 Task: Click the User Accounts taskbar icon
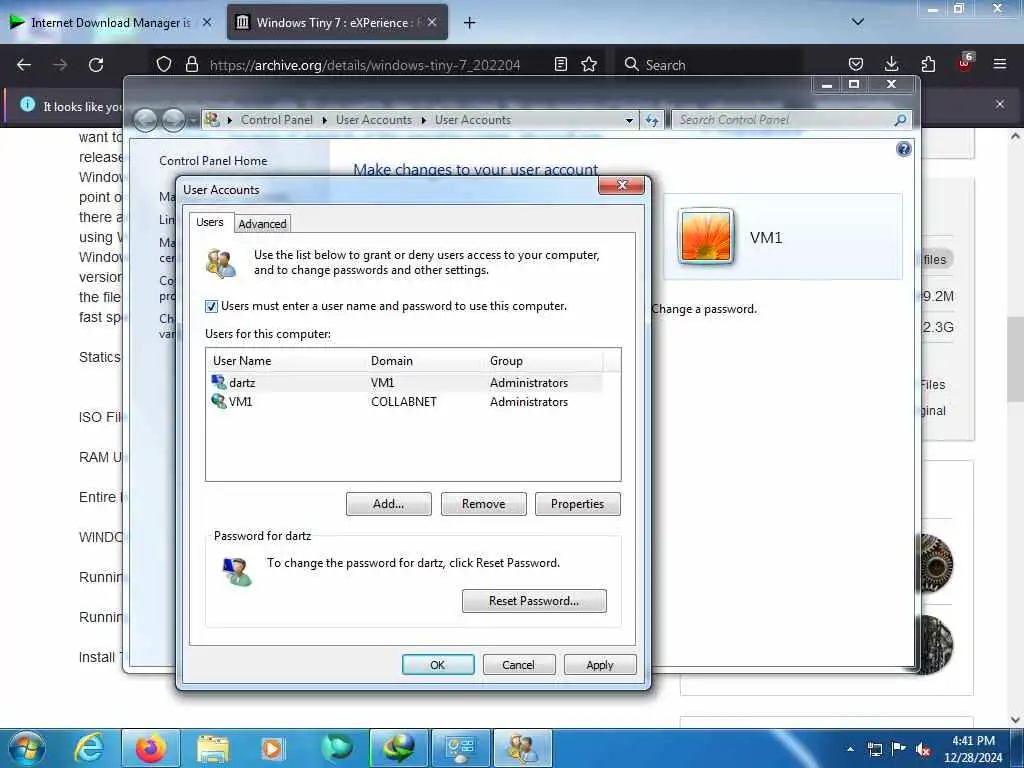pyautogui.click(x=522, y=748)
